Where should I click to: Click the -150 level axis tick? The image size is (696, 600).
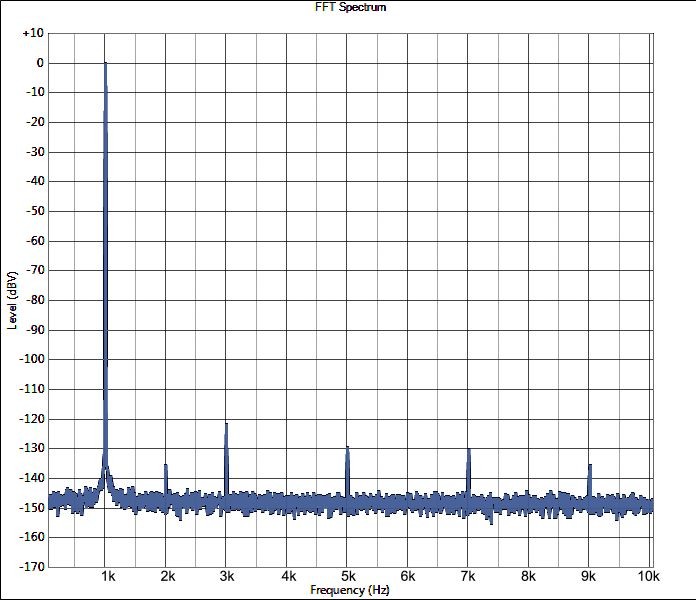click(32, 507)
